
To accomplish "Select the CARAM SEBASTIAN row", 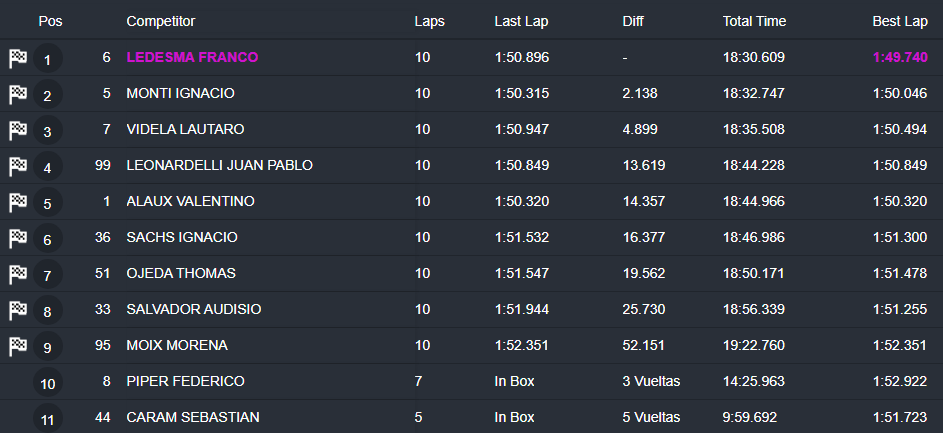I will [x=472, y=417].
